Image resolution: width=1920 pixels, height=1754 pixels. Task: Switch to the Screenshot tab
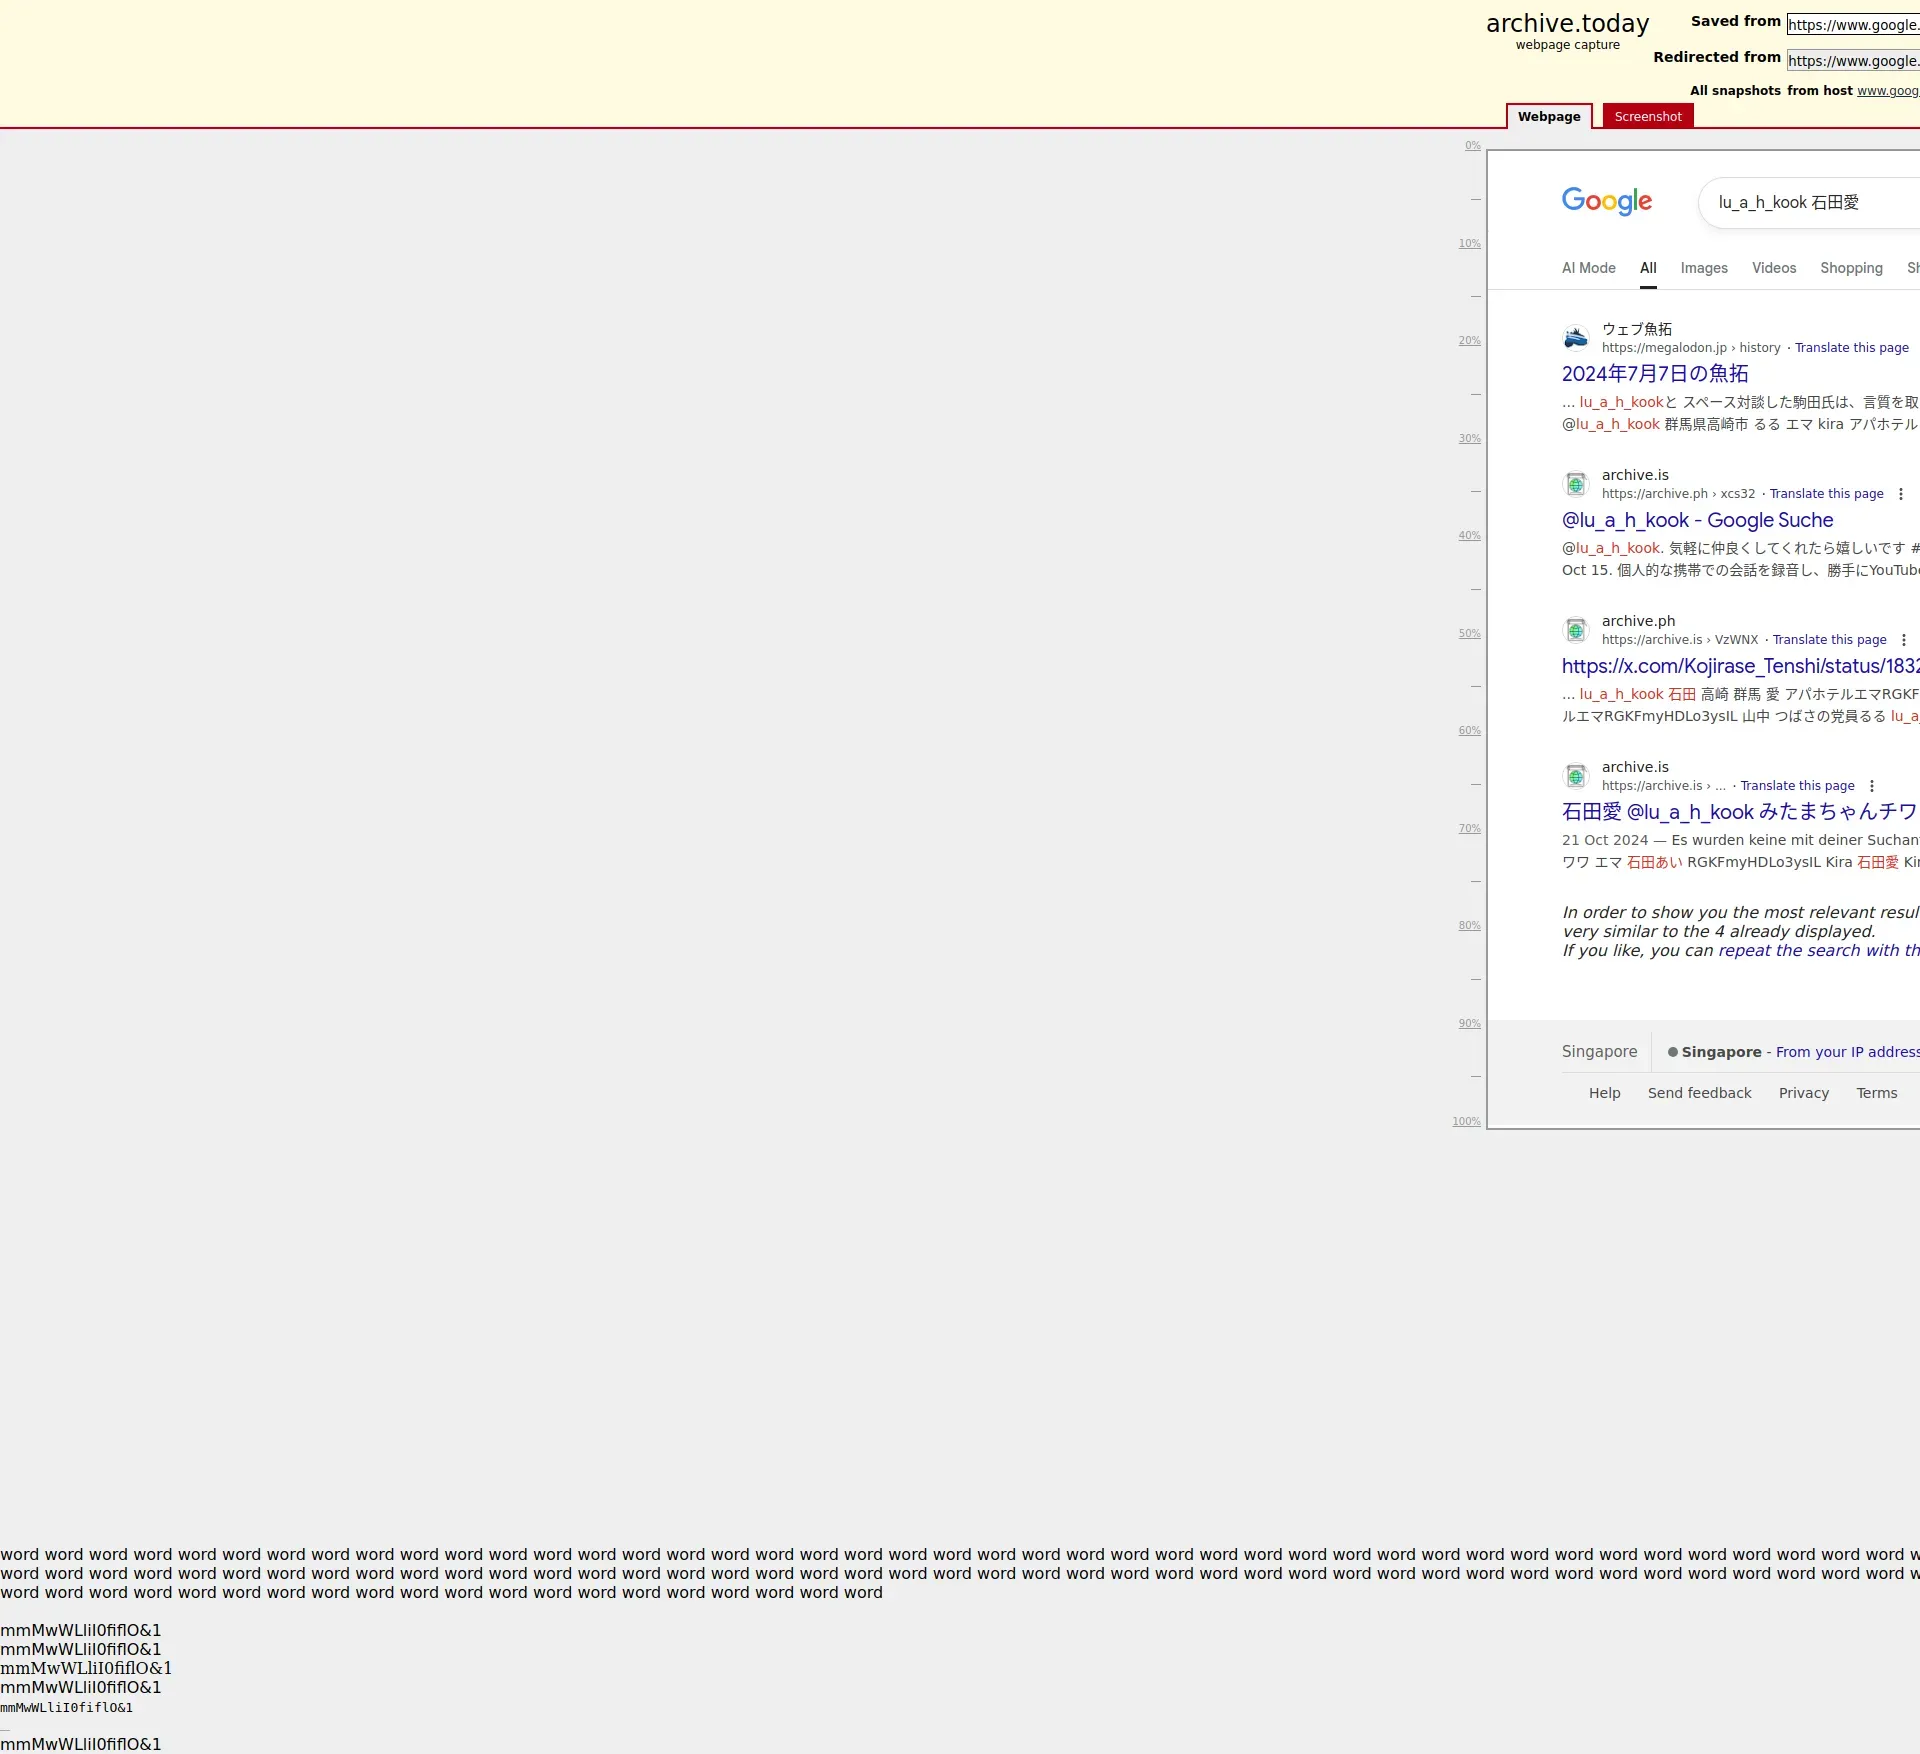[1647, 116]
